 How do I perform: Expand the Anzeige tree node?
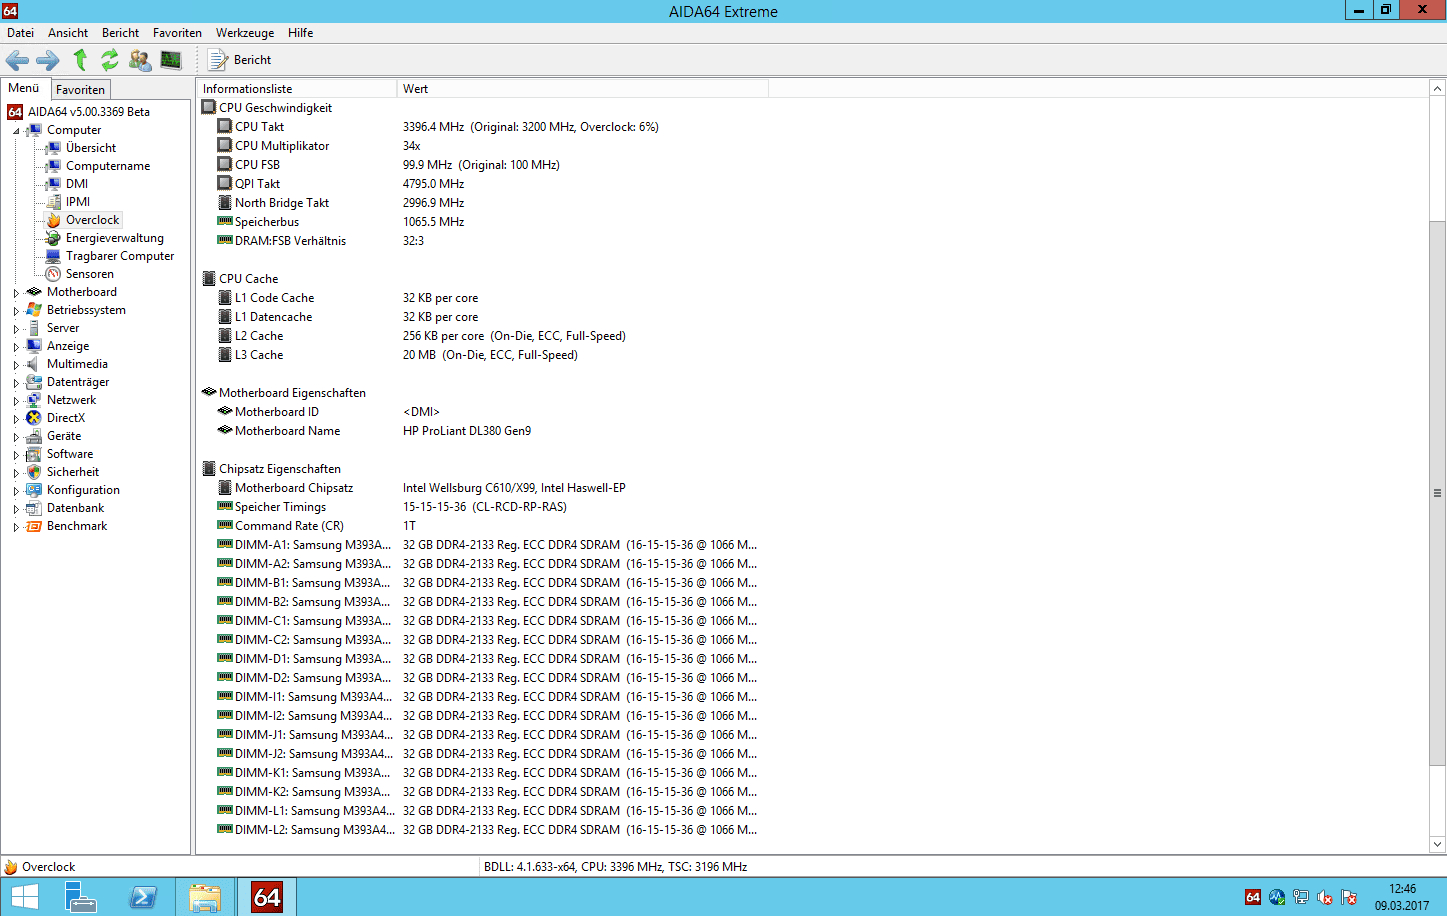[16, 347]
